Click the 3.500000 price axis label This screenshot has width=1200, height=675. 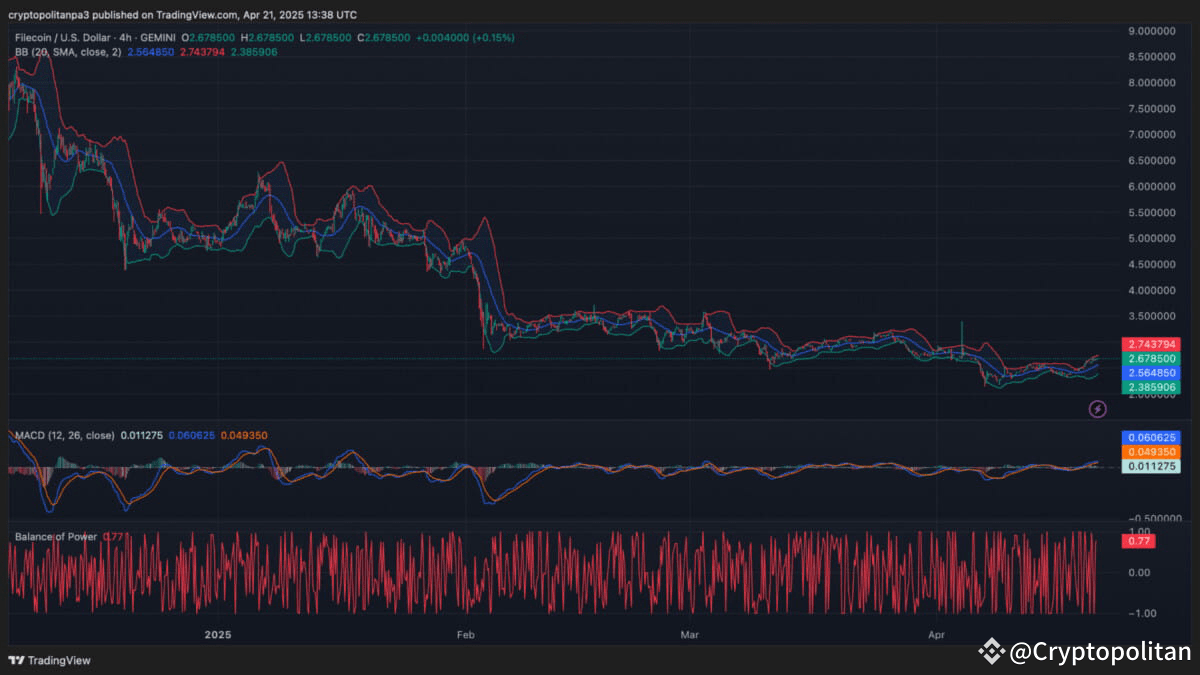pyautogui.click(x=1152, y=316)
